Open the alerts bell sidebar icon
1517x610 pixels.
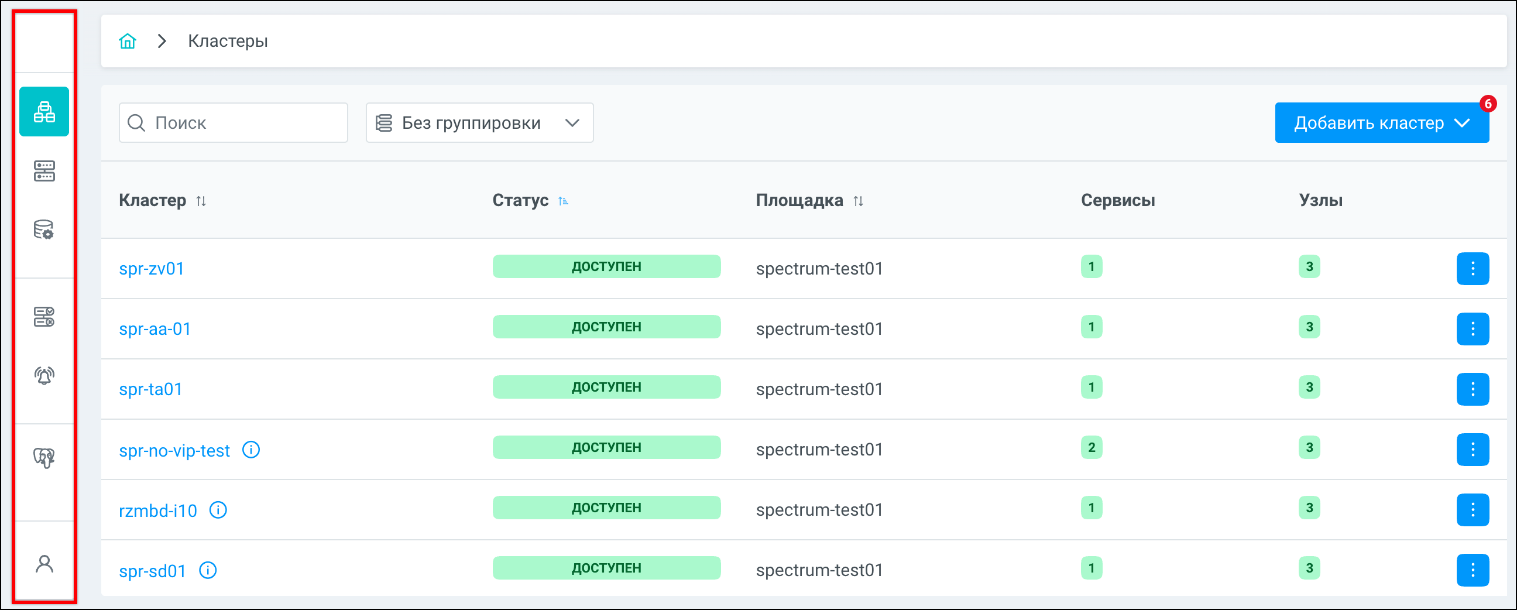pyautogui.click(x=44, y=376)
